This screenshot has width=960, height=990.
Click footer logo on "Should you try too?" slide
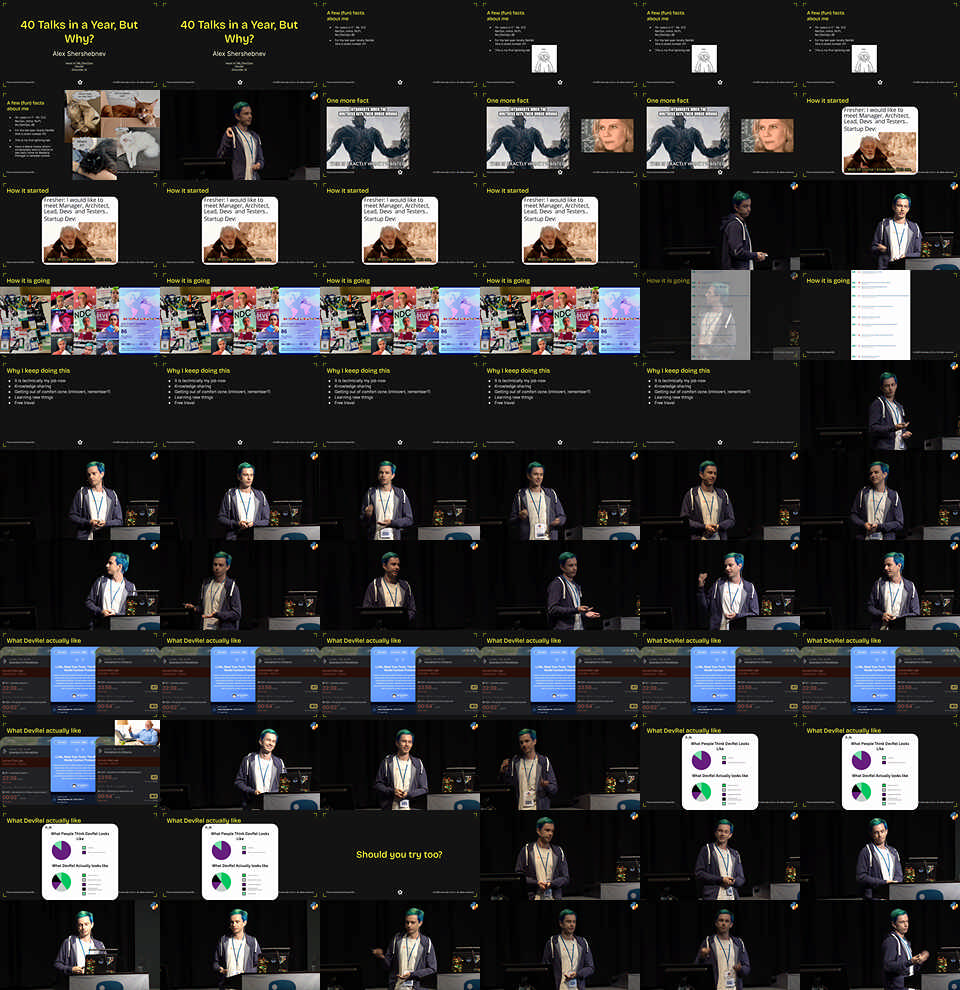pyautogui.click(x=400, y=894)
